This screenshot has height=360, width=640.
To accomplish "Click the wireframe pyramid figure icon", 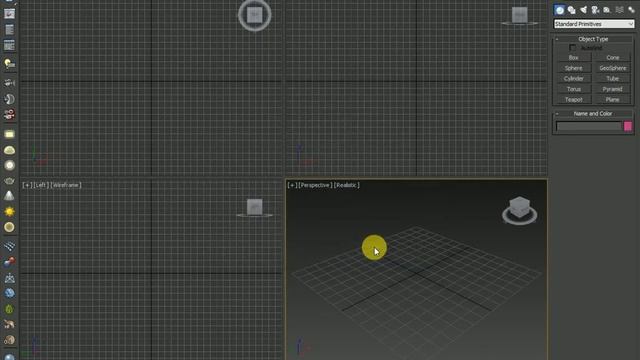I will click(x=9, y=278).
